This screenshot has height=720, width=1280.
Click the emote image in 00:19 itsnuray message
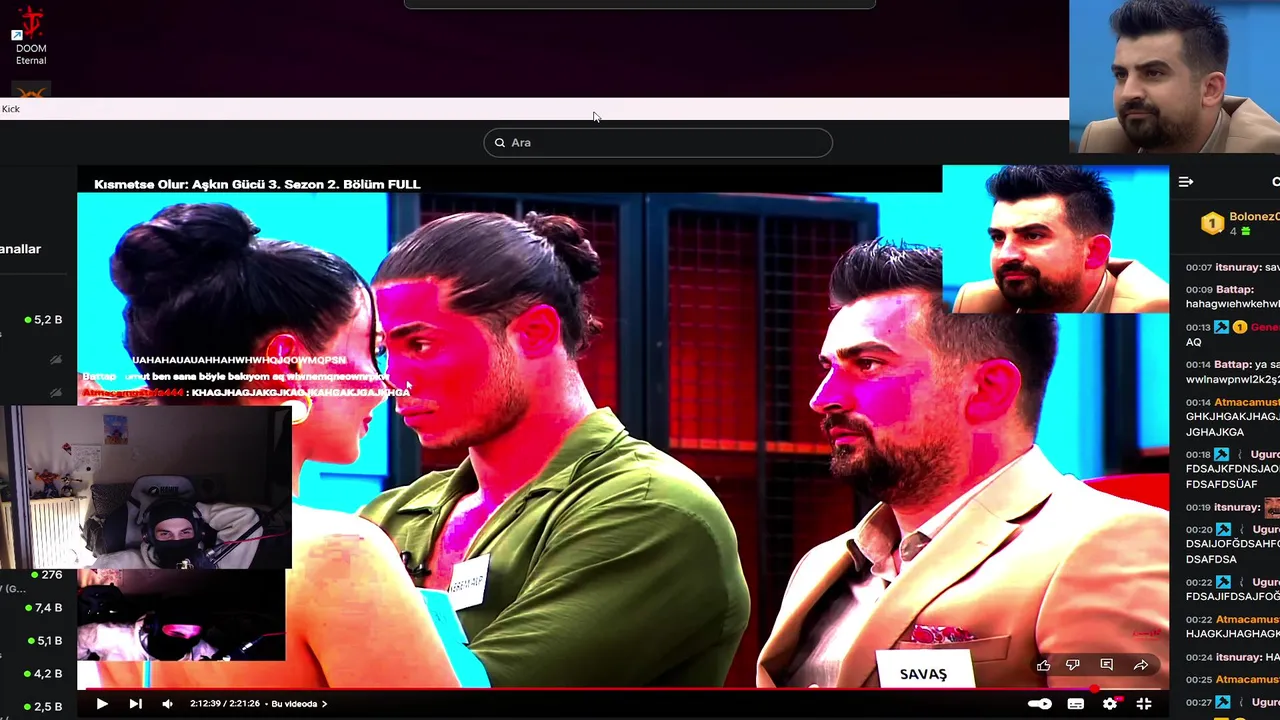pos(1272,507)
